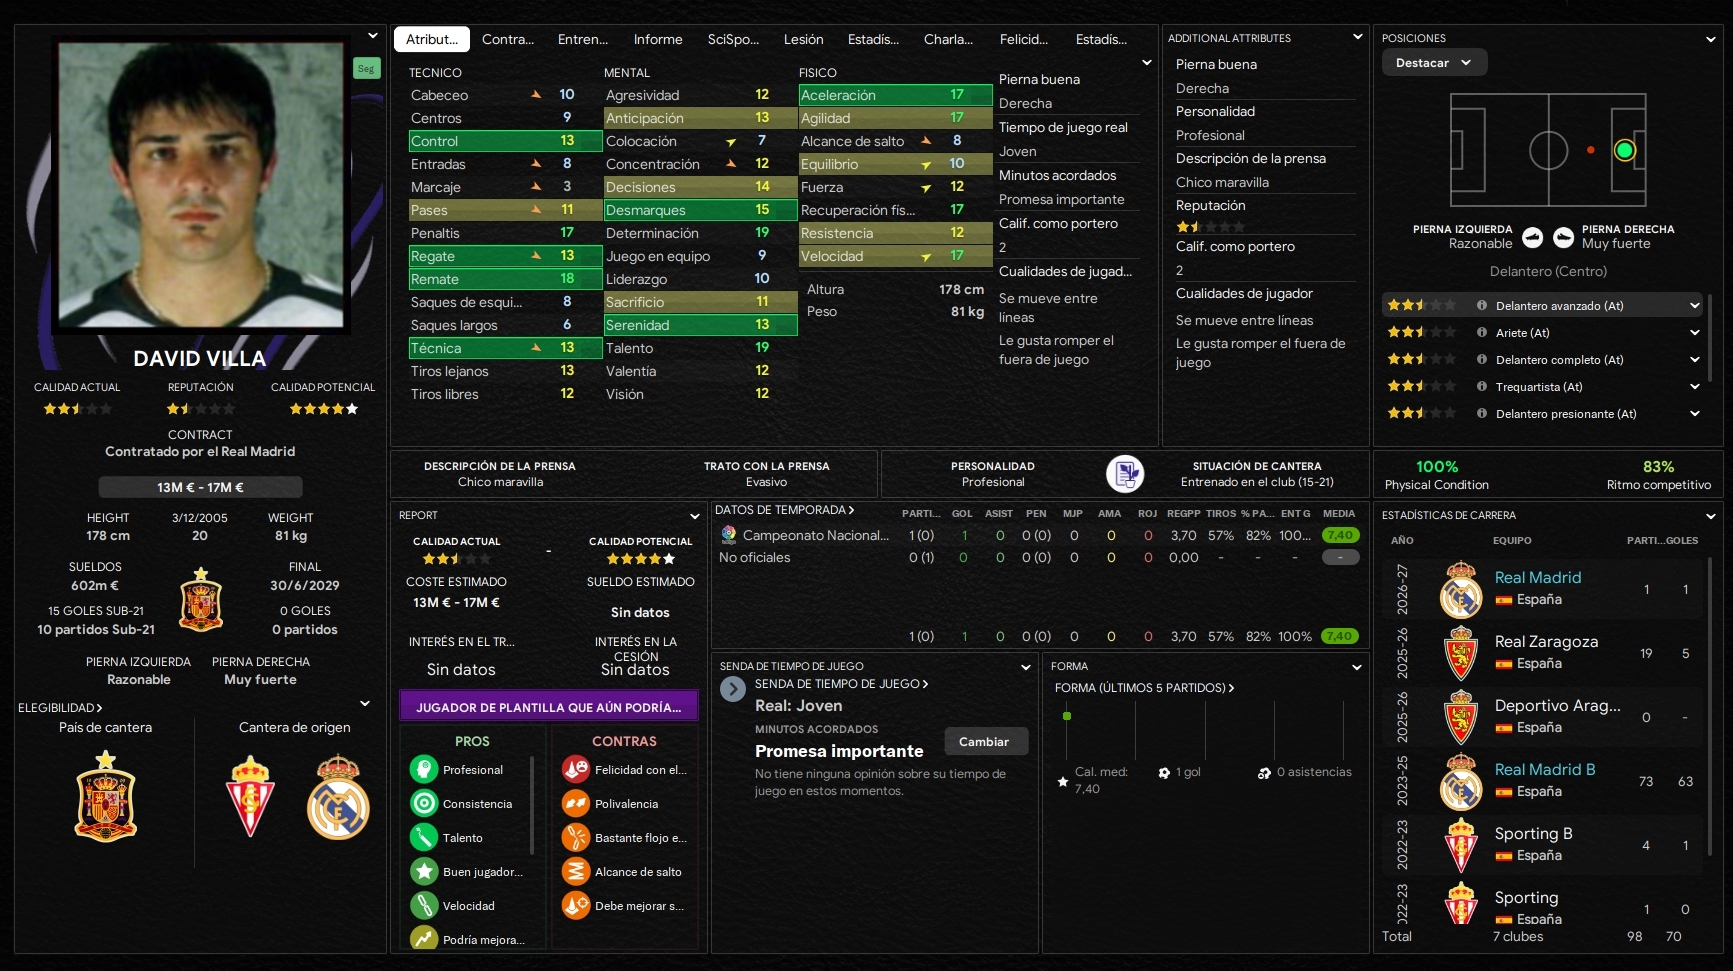Open the Estadísticas de carrera panel menu

1711,516
